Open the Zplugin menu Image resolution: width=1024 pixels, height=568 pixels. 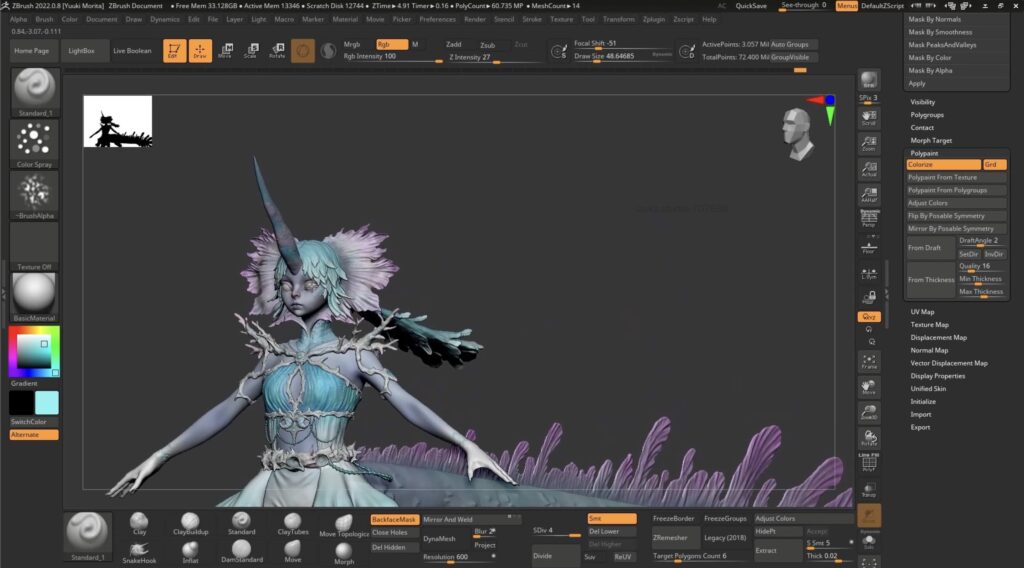pyautogui.click(x=653, y=19)
